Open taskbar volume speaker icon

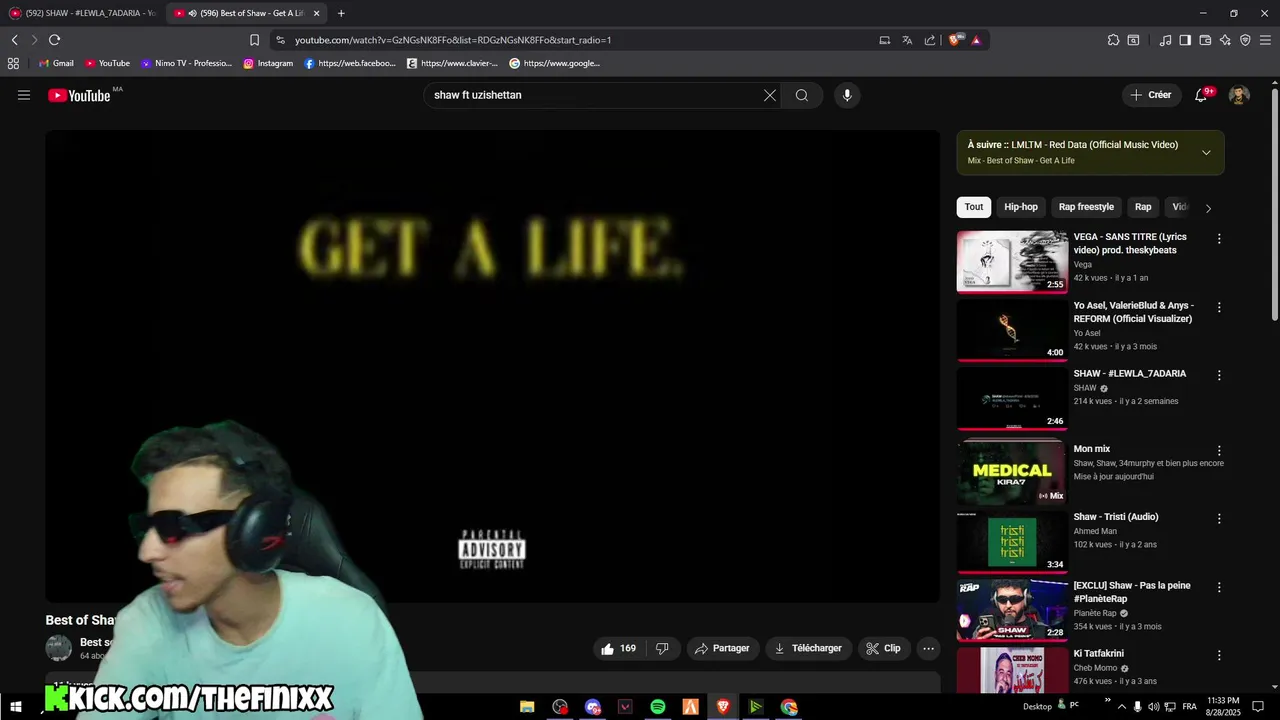click(1153, 707)
